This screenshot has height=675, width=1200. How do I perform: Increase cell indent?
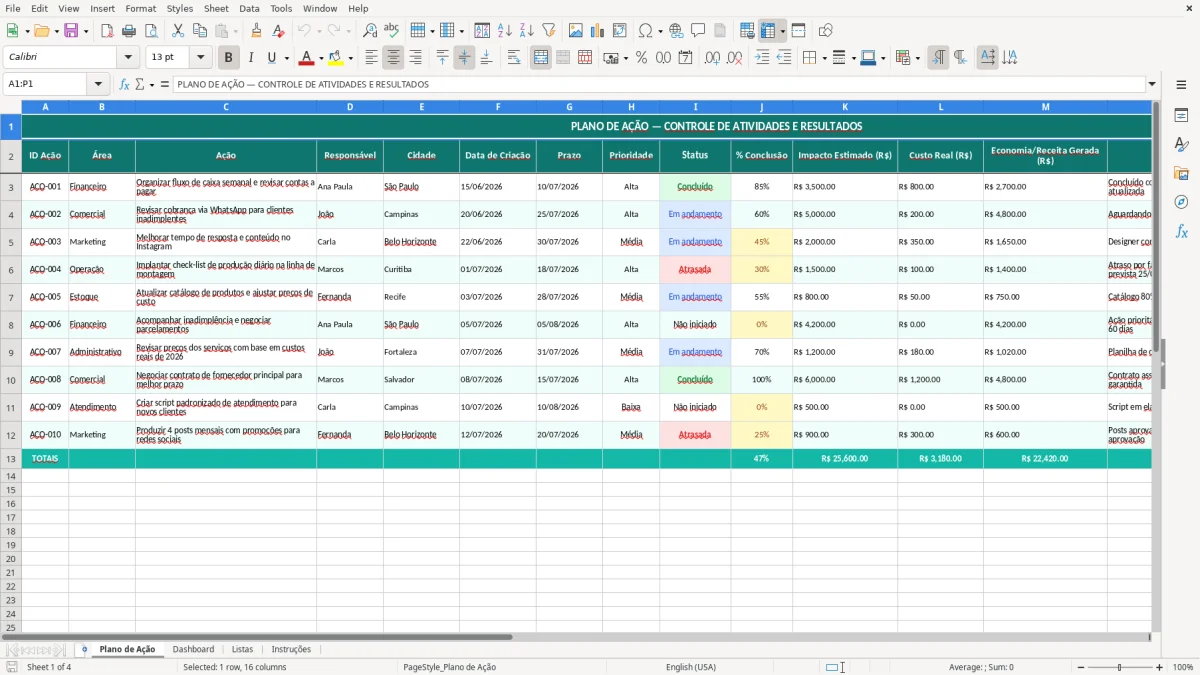[x=762, y=58]
